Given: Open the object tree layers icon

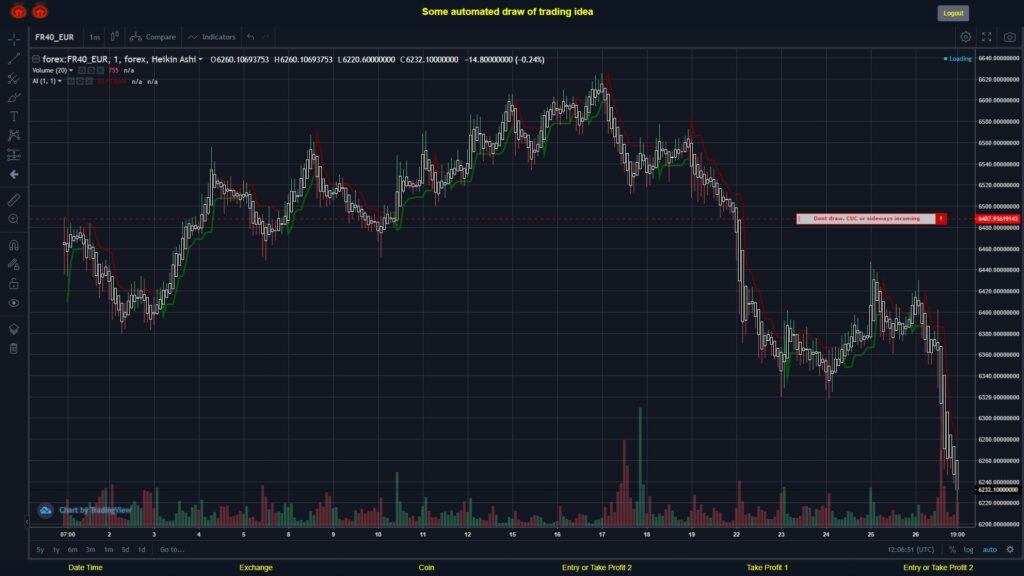Looking at the screenshot, I should coord(14,329).
